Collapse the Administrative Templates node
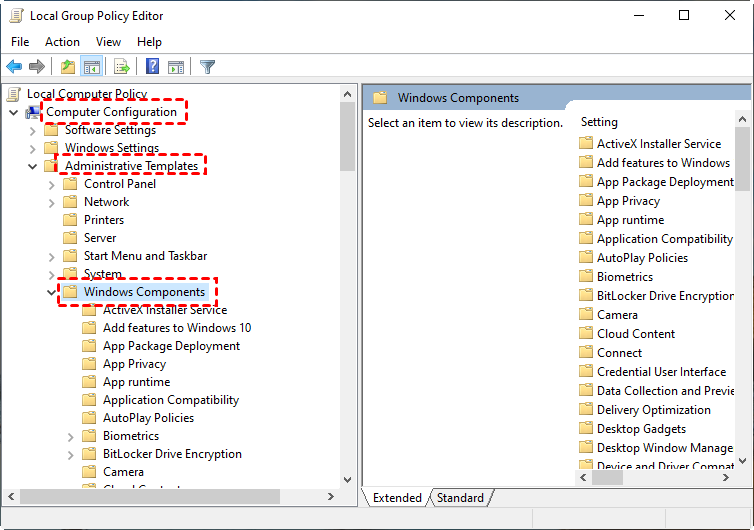 33,167
